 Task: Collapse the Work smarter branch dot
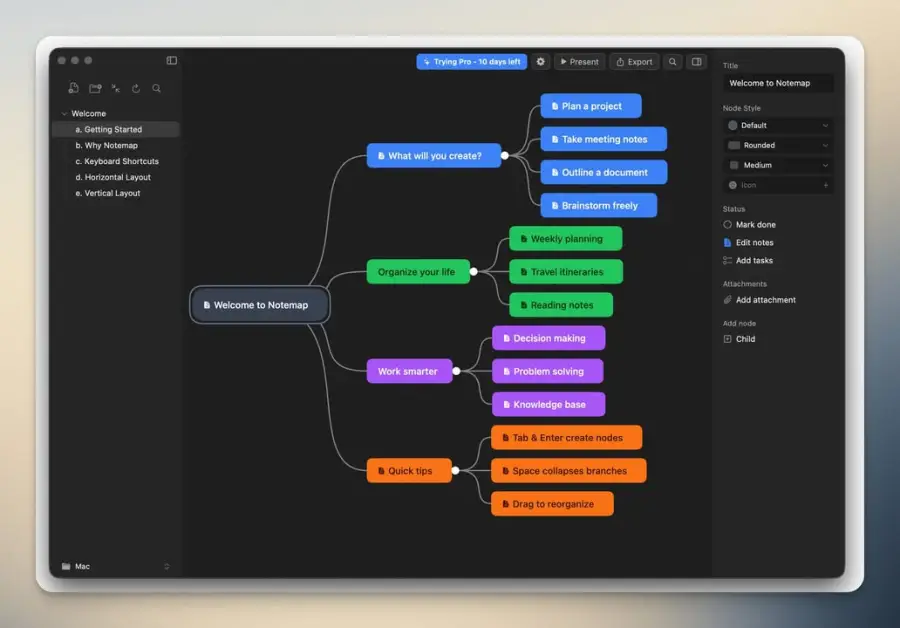[x=456, y=371]
